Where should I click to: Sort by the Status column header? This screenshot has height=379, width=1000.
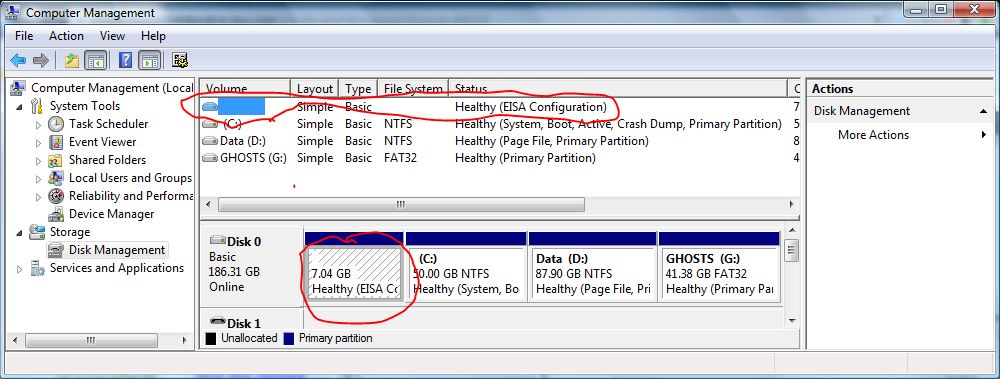pyautogui.click(x=618, y=89)
